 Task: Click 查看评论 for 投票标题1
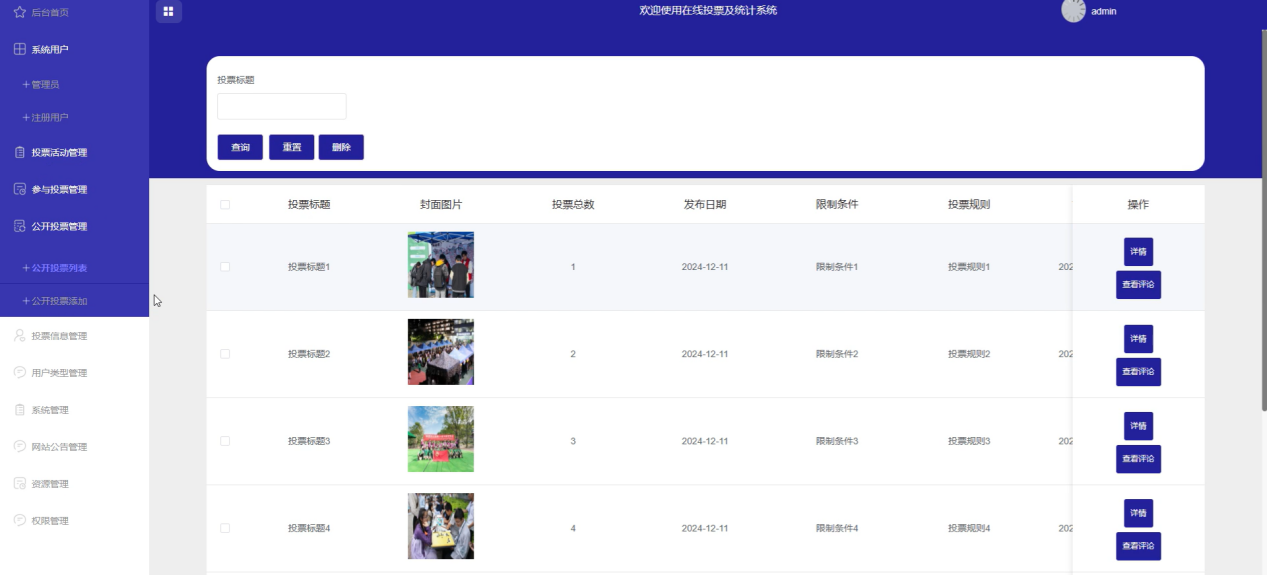(1138, 285)
